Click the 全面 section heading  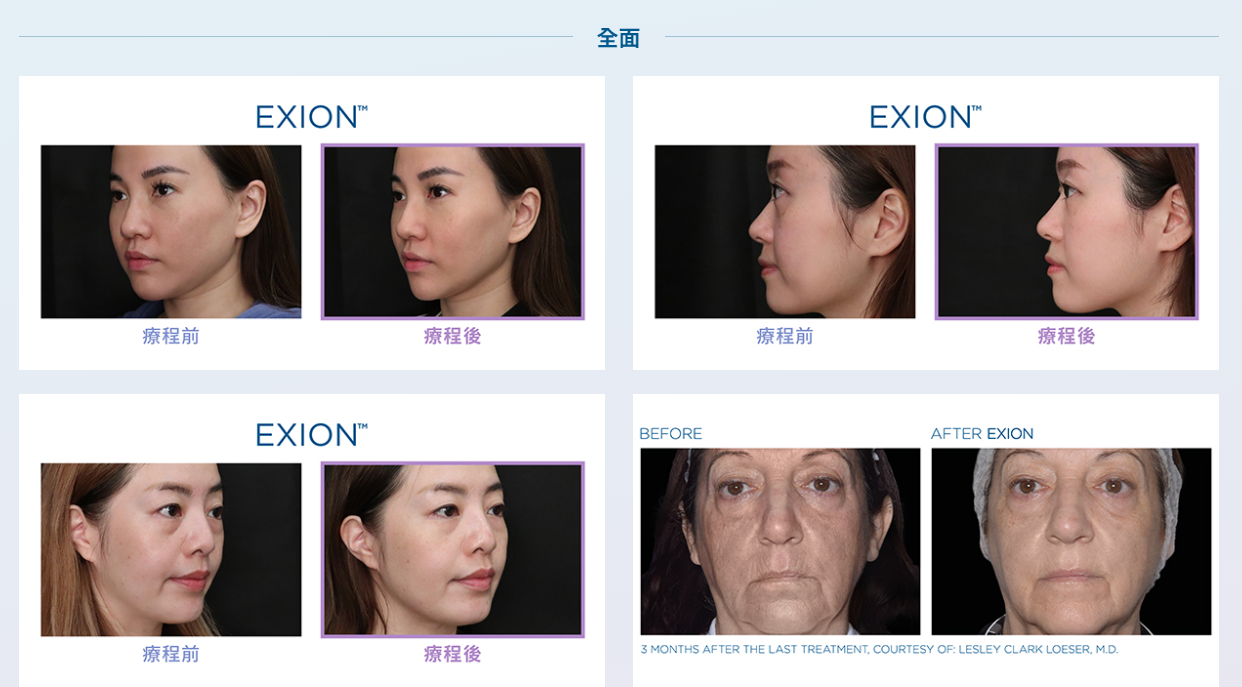[x=618, y=38]
